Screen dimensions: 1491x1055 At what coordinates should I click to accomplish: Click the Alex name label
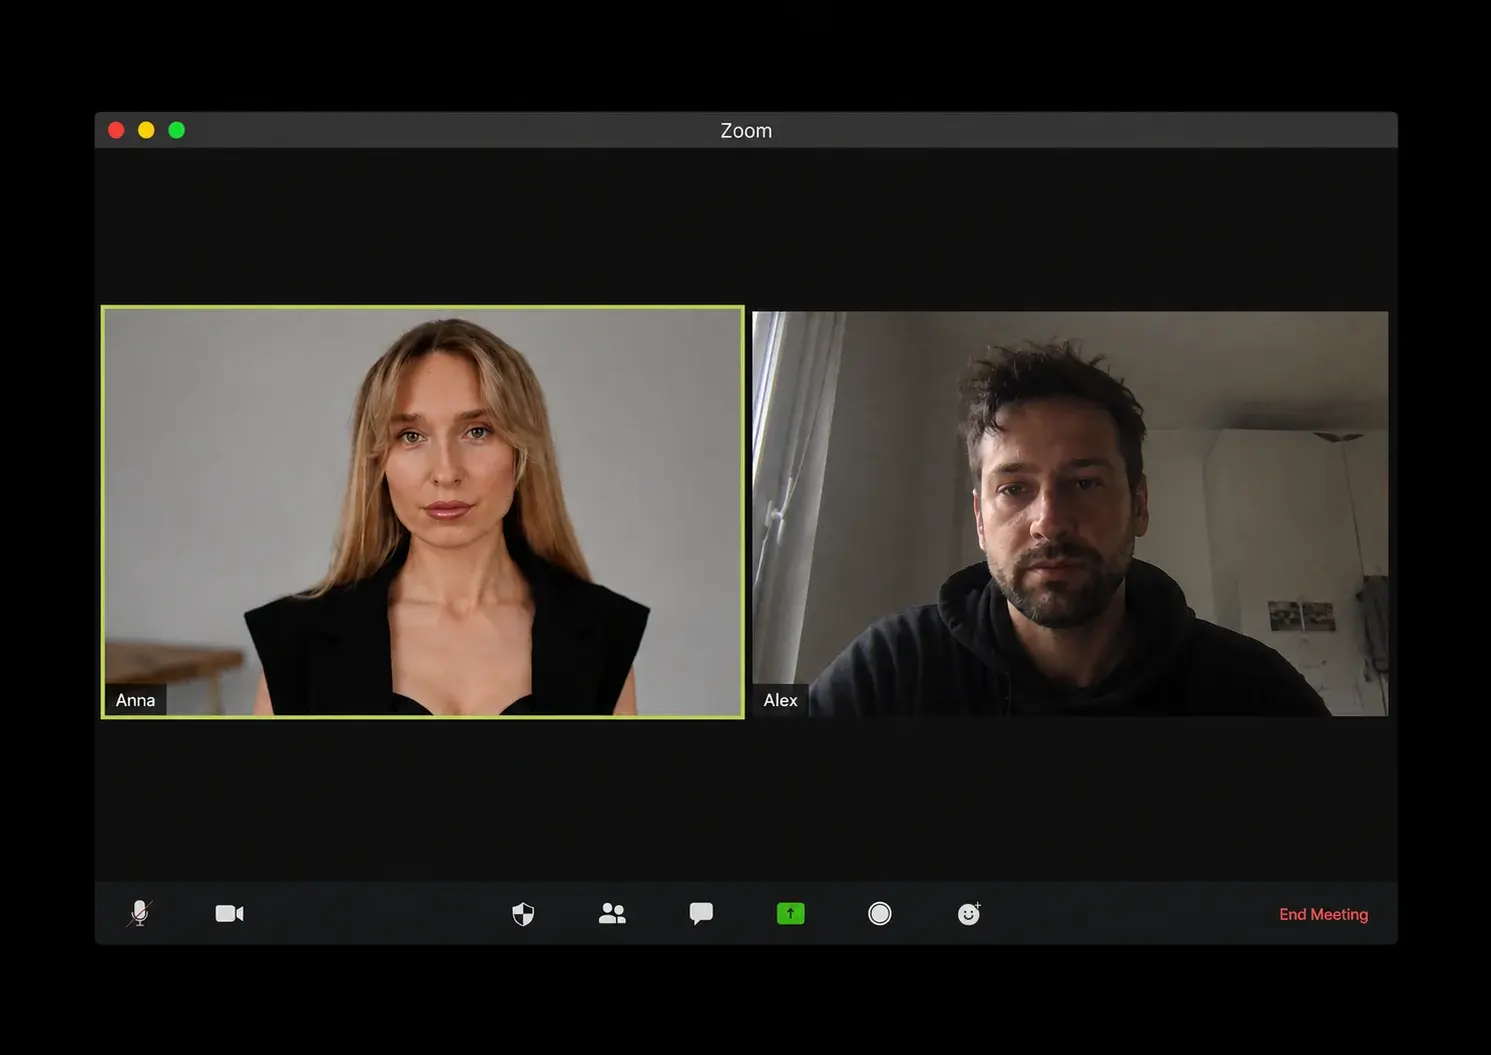(x=780, y=700)
